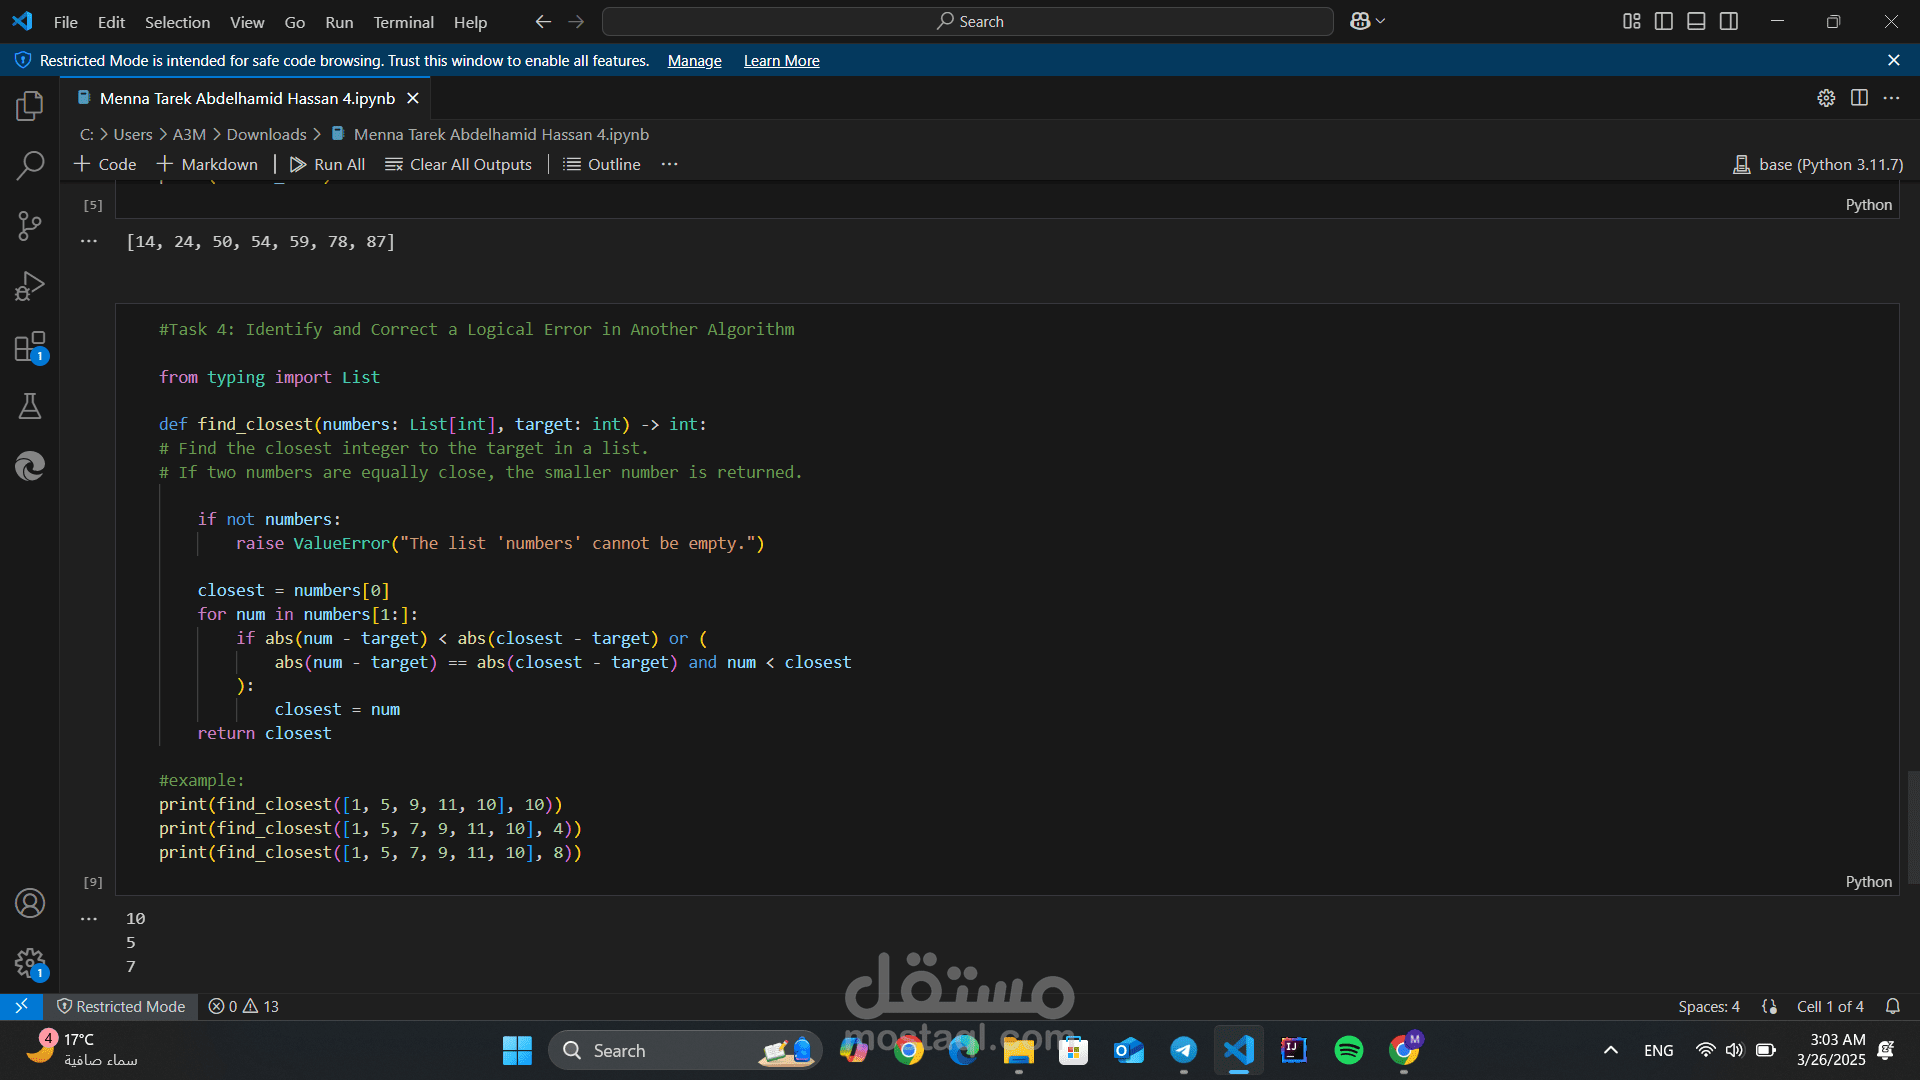
Task: Open the Run and Debug view
Action: click(x=30, y=287)
